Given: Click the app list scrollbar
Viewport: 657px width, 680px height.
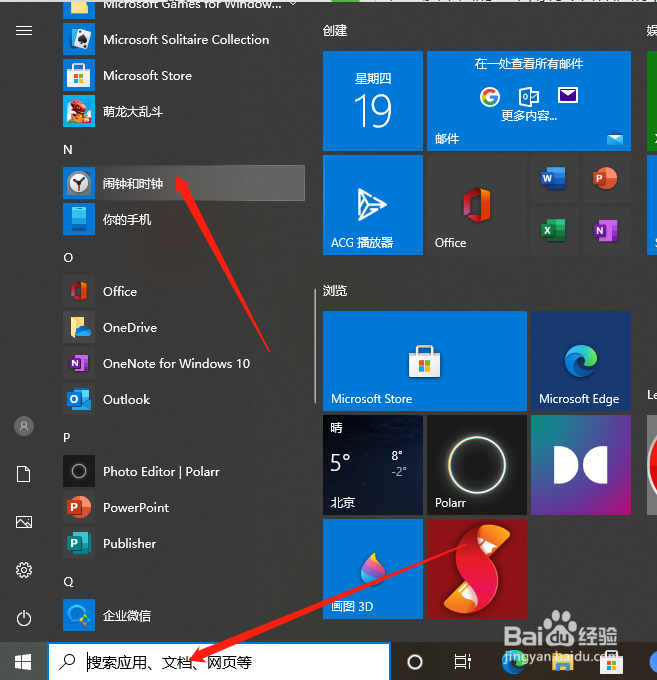Looking at the screenshot, I should (x=315, y=346).
